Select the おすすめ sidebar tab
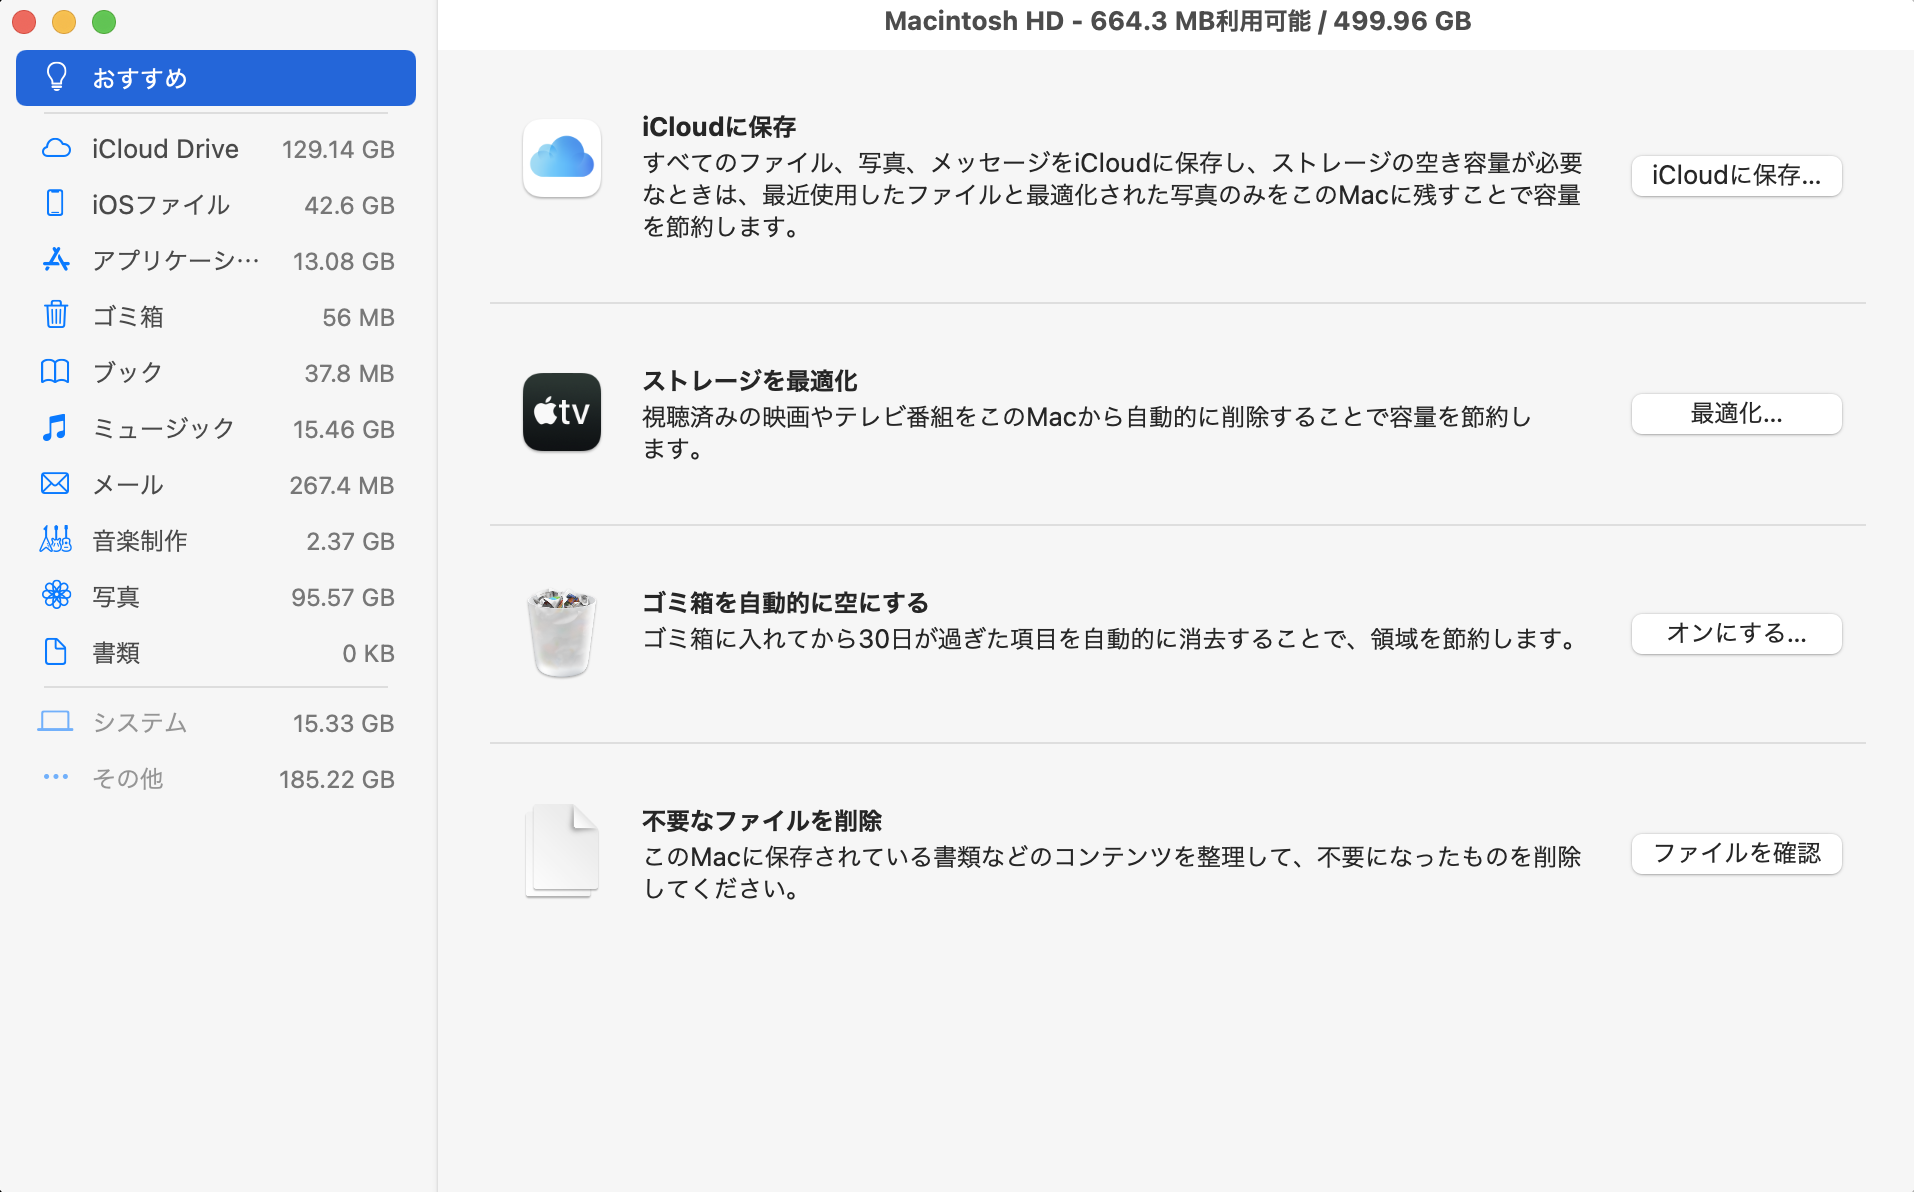The width and height of the screenshot is (1914, 1192). click(x=216, y=78)
